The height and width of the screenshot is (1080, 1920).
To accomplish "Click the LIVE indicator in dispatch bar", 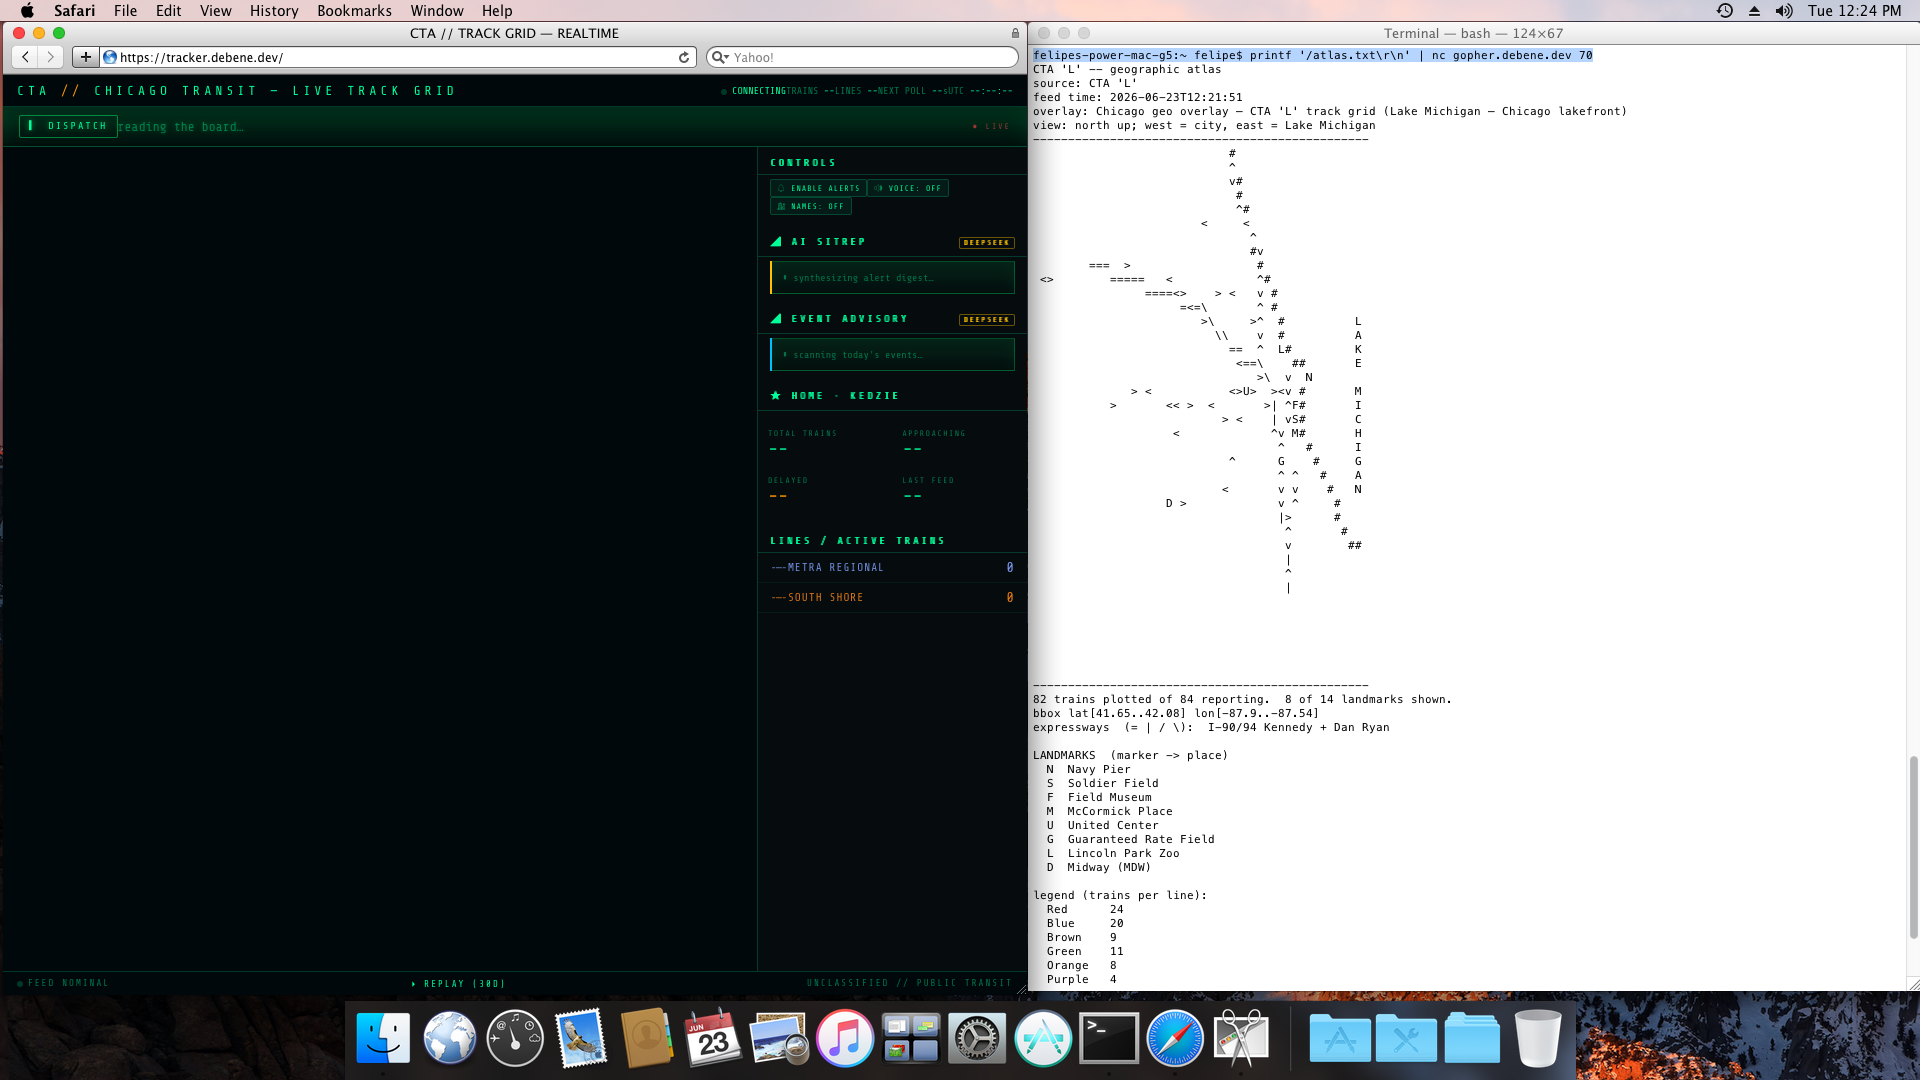I will [x=992, y=127].
